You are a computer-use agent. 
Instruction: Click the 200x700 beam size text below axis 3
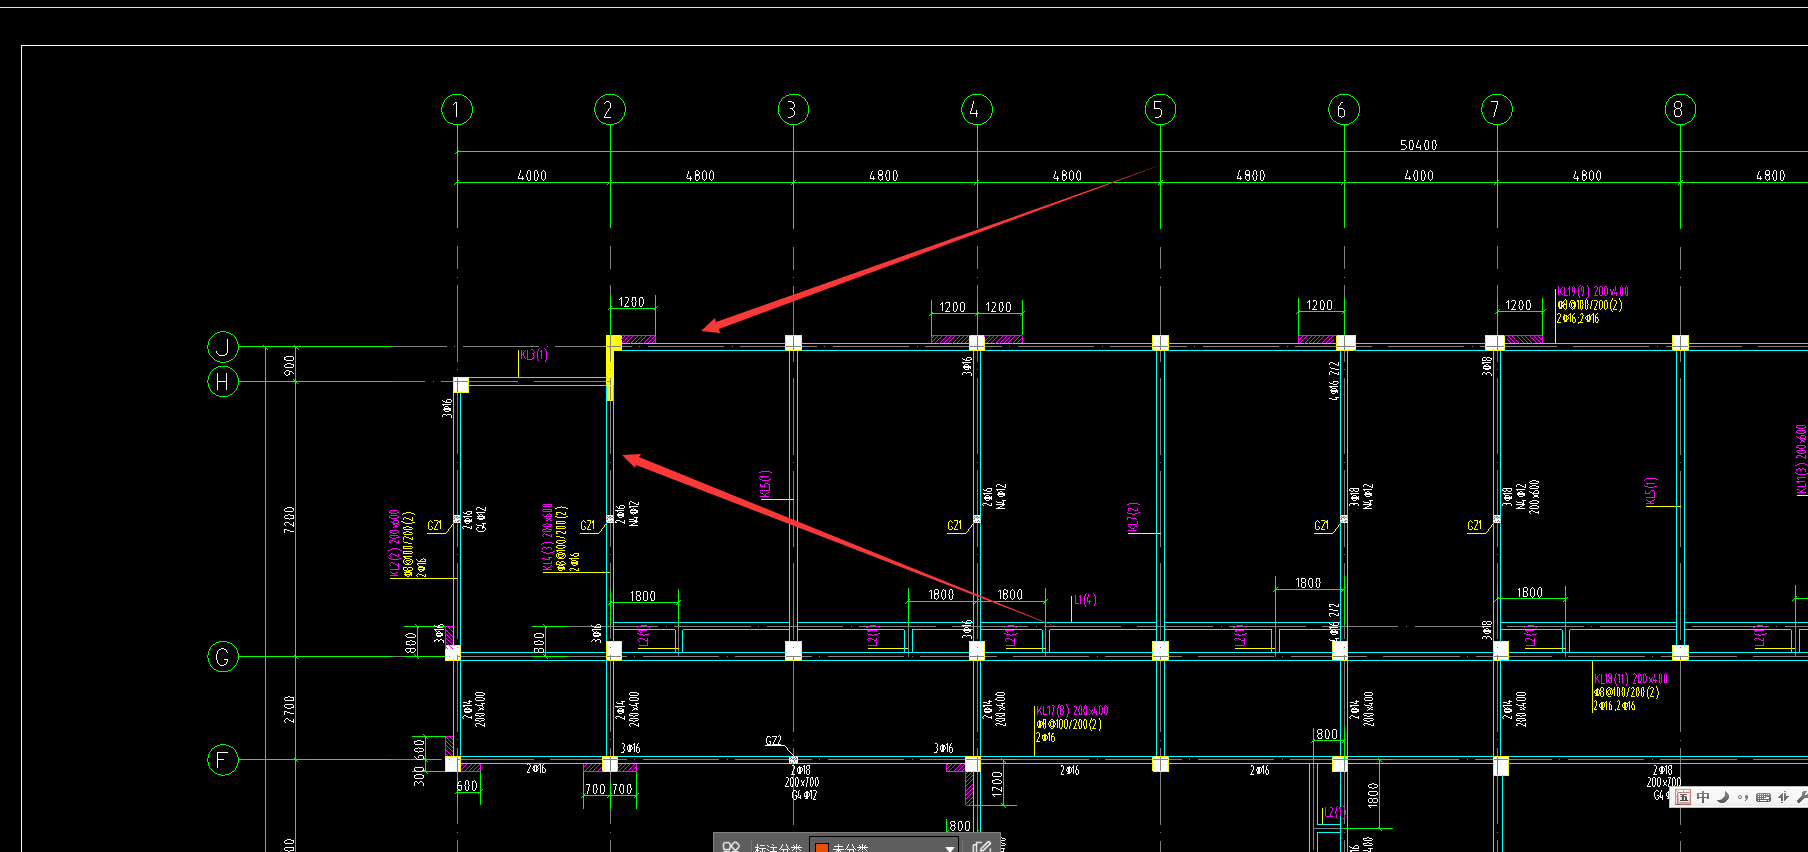point(802,783)
